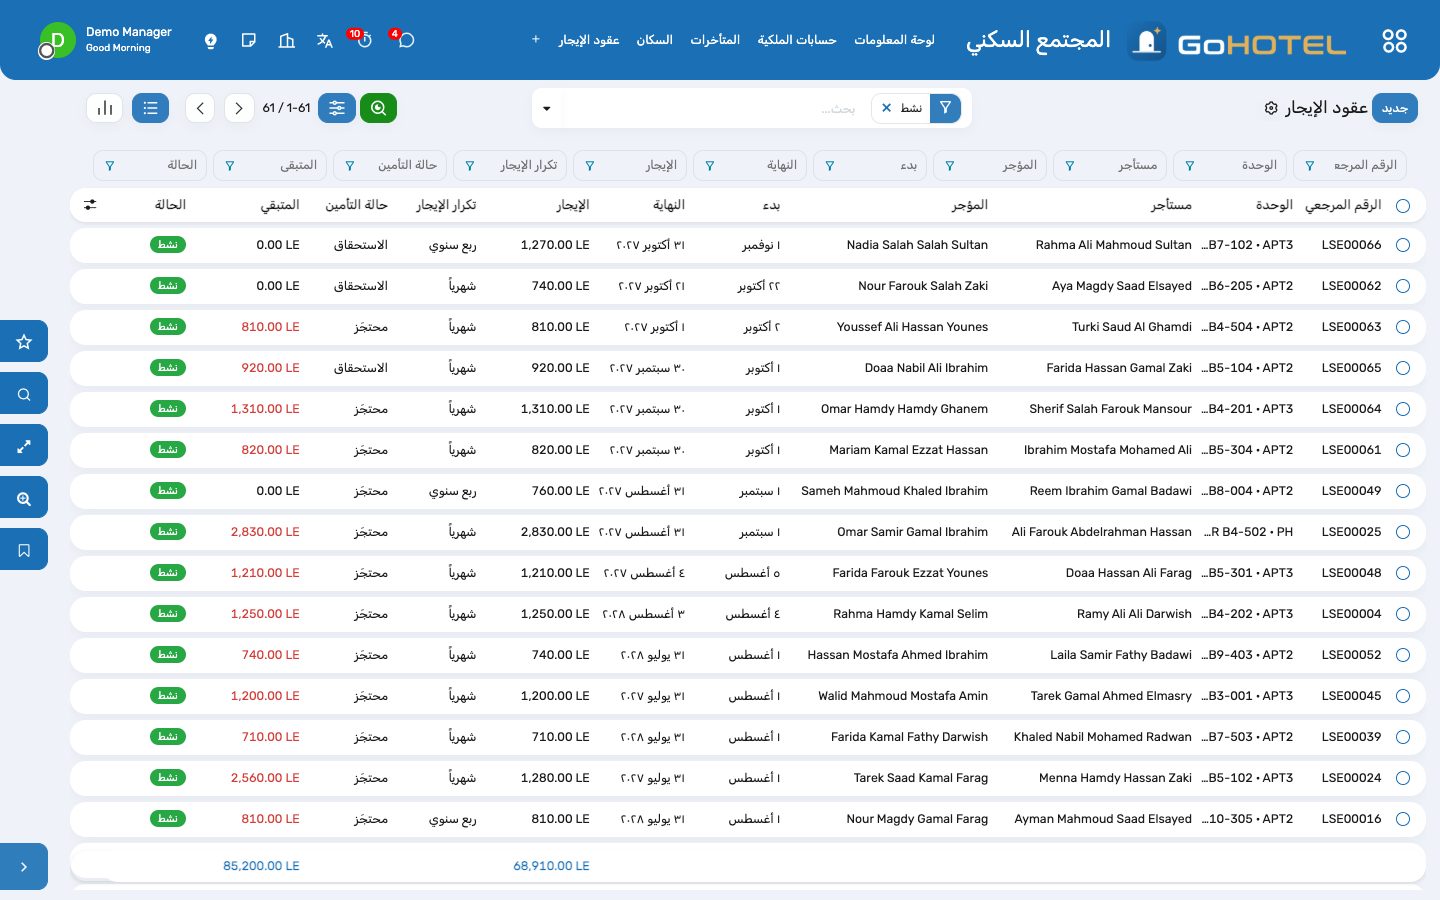Viewport: 1440px width, 900px height.
Task: Open the sticky note icon in header
Action: 249,41
